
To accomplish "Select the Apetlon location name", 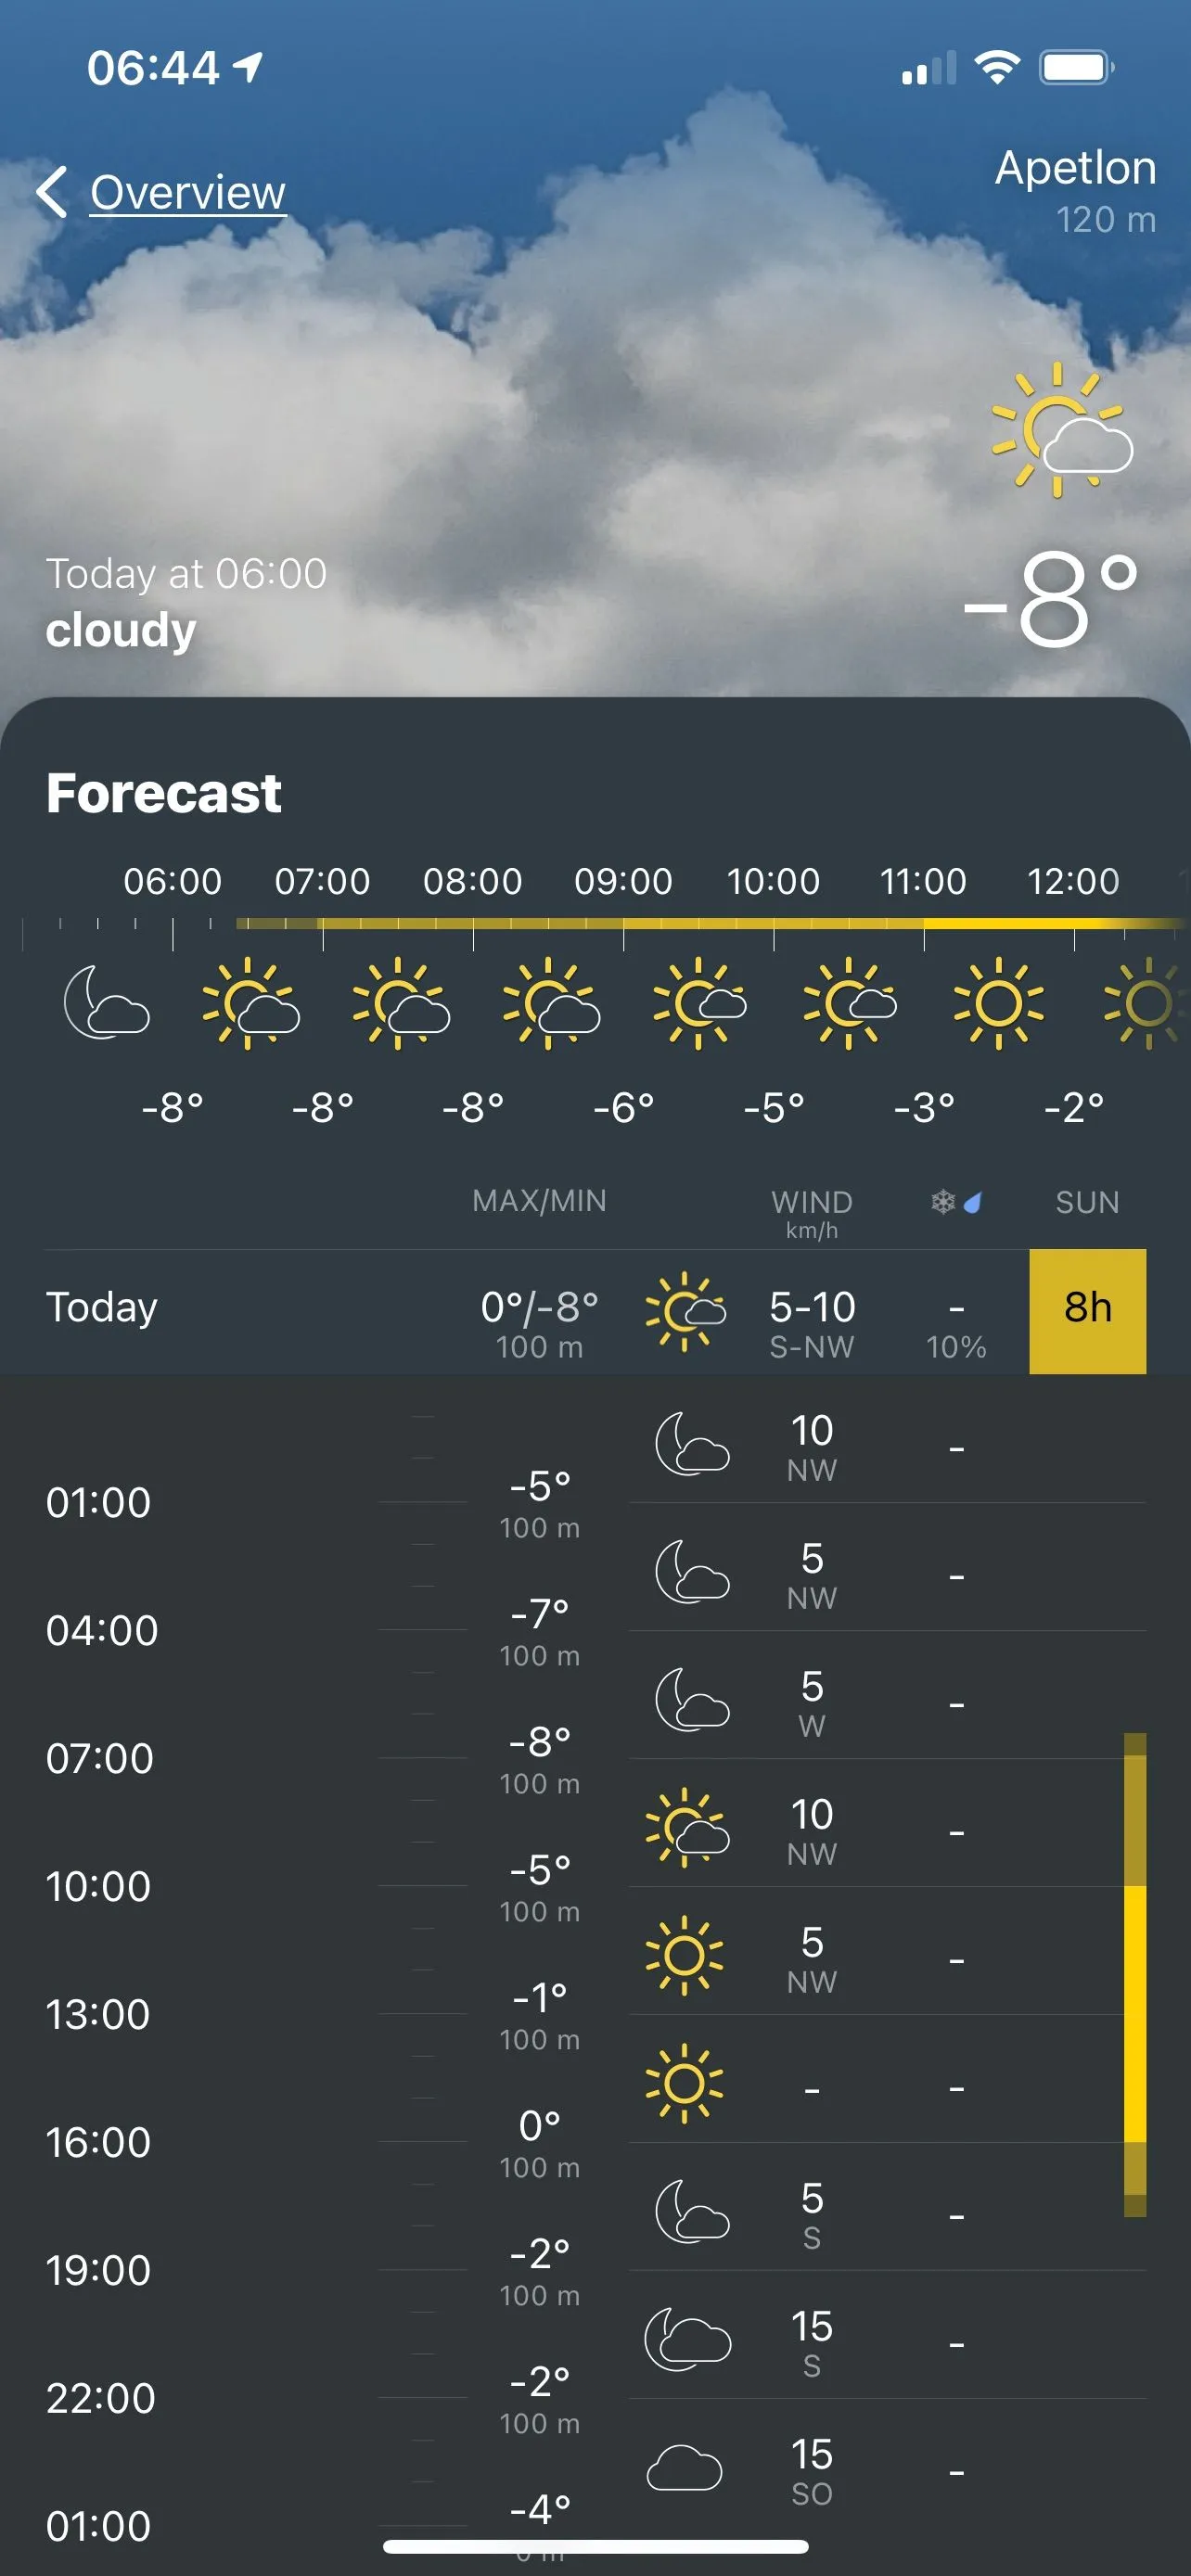I will click(x=1075, y=168).
